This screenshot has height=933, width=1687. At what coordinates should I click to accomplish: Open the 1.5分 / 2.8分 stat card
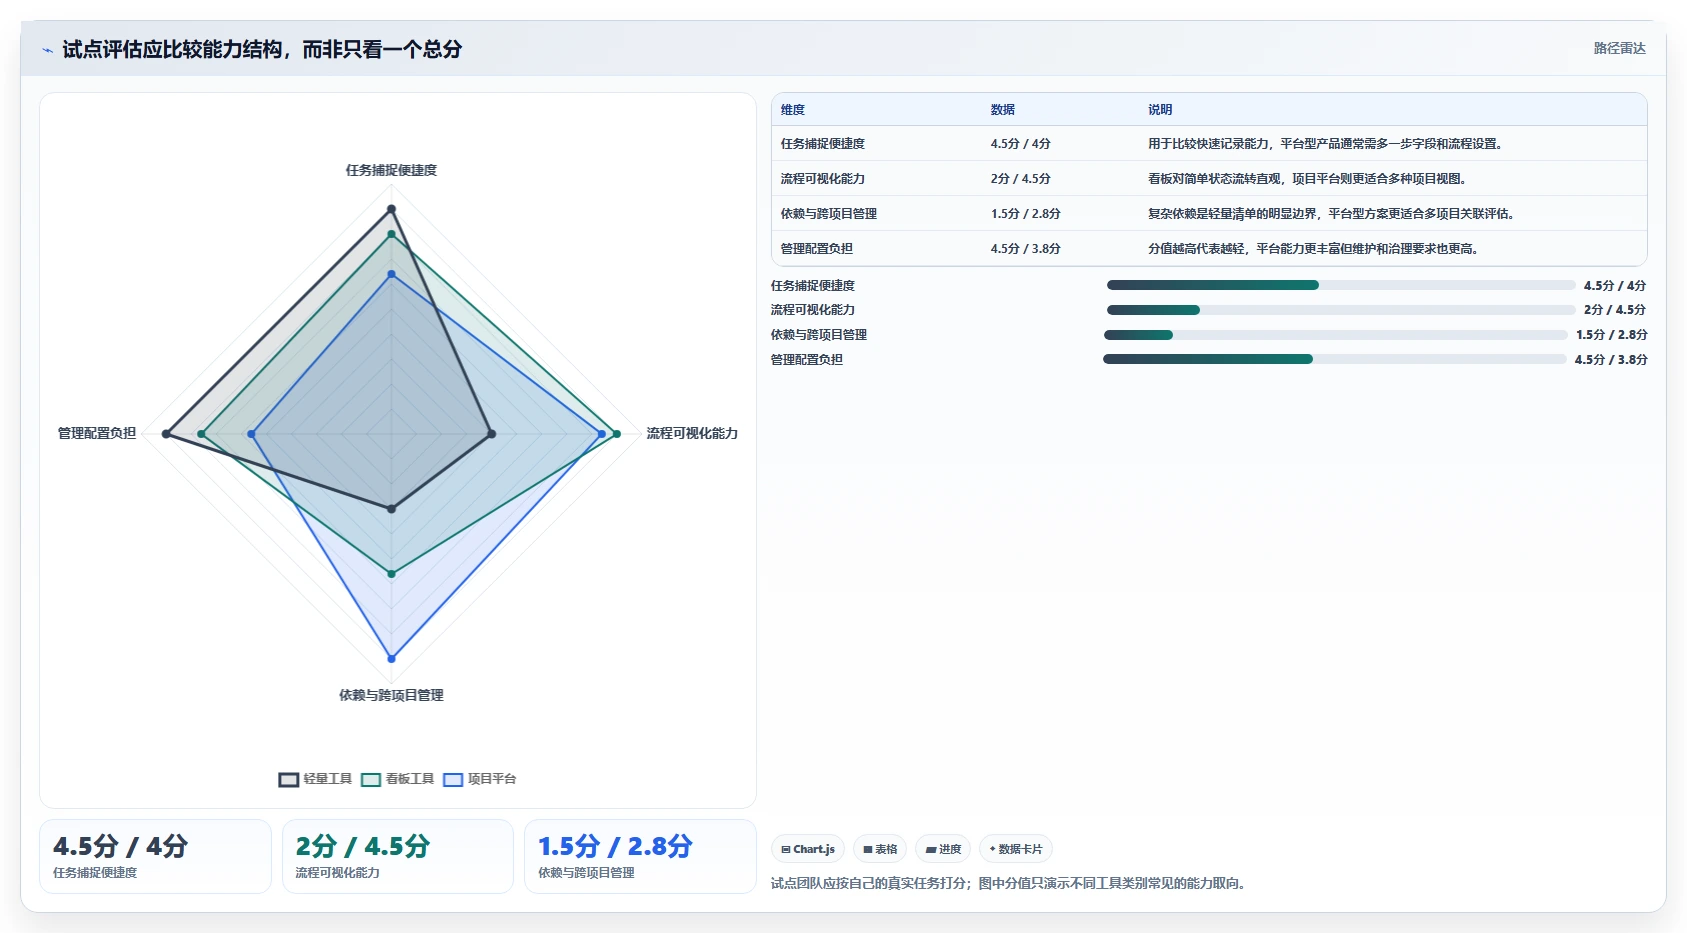click(x=640, y=857)
